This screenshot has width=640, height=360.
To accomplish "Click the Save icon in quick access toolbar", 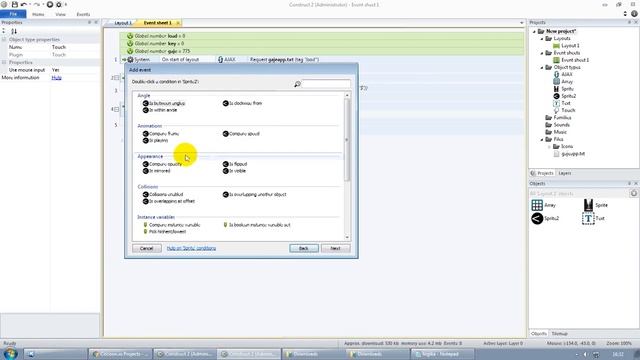I will pos(15,4).
